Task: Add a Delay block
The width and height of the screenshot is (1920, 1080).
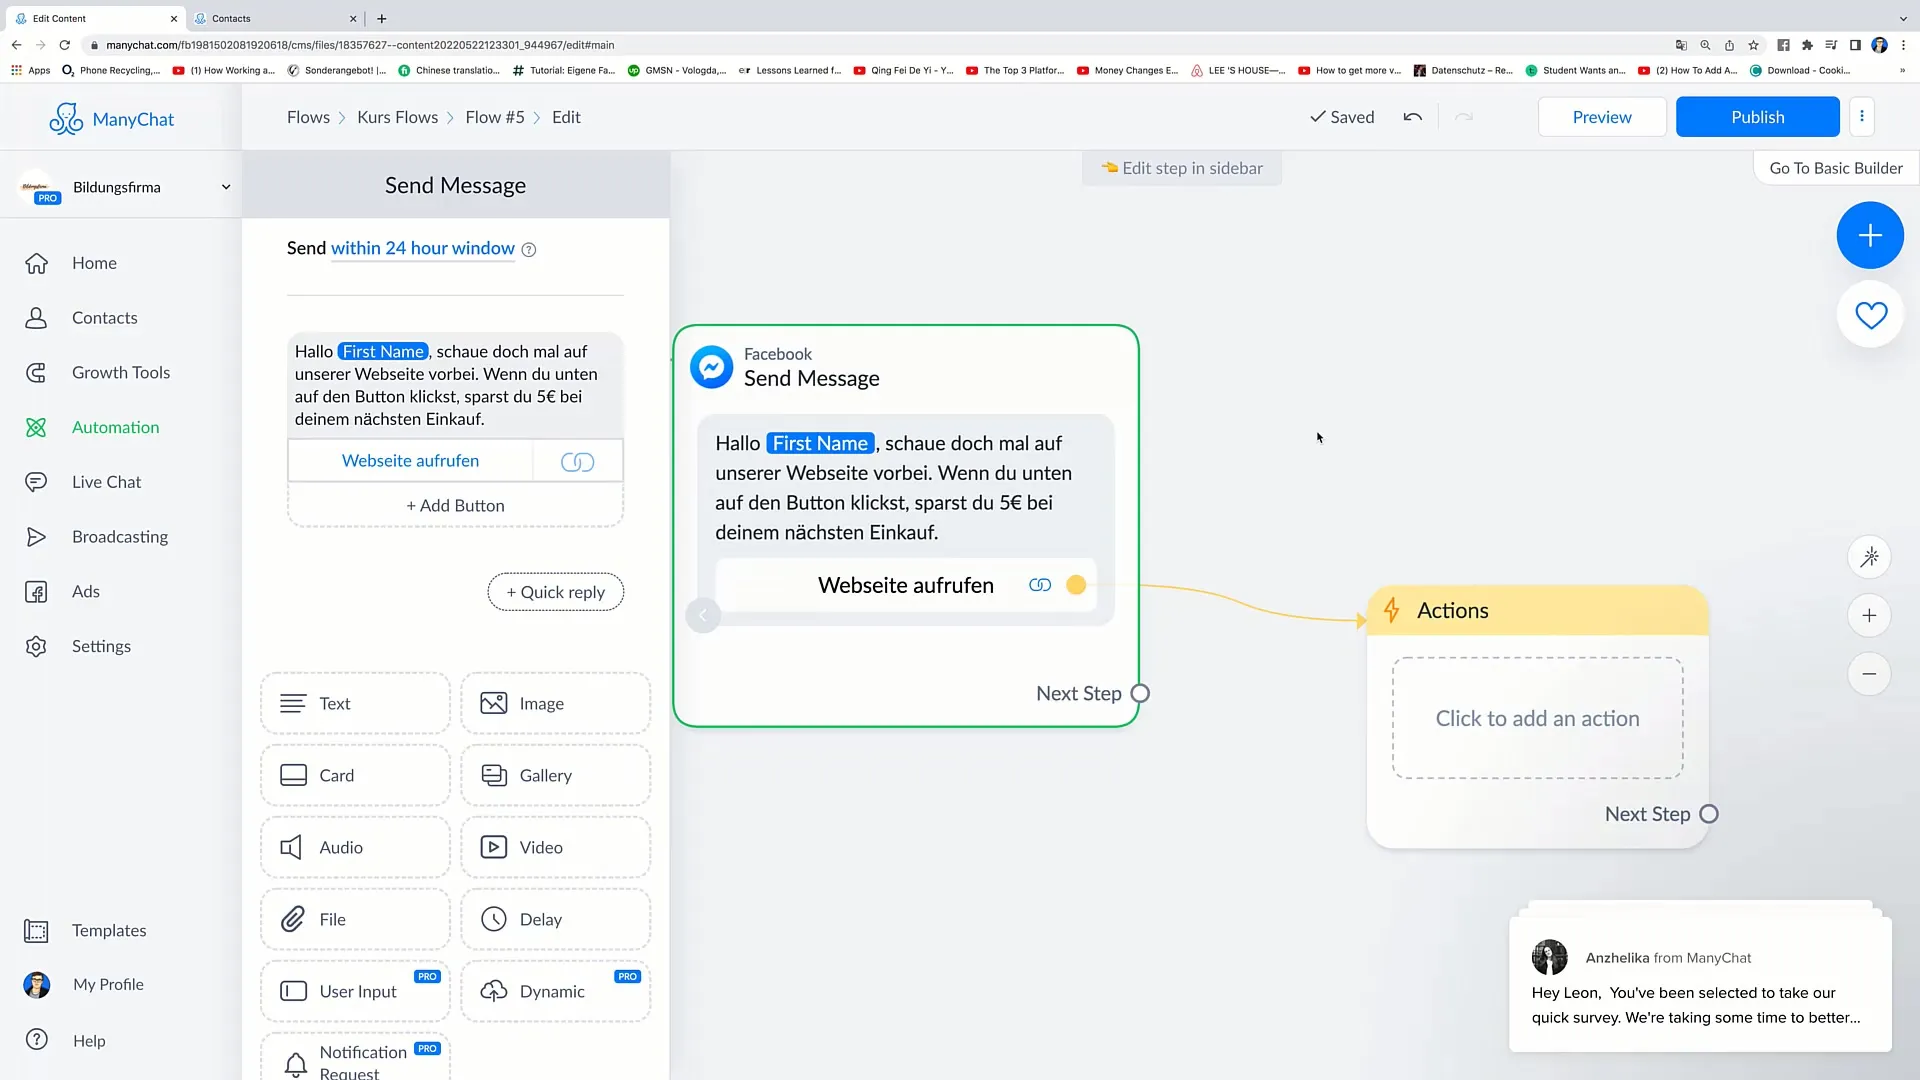Action: (x=555, y=920)
